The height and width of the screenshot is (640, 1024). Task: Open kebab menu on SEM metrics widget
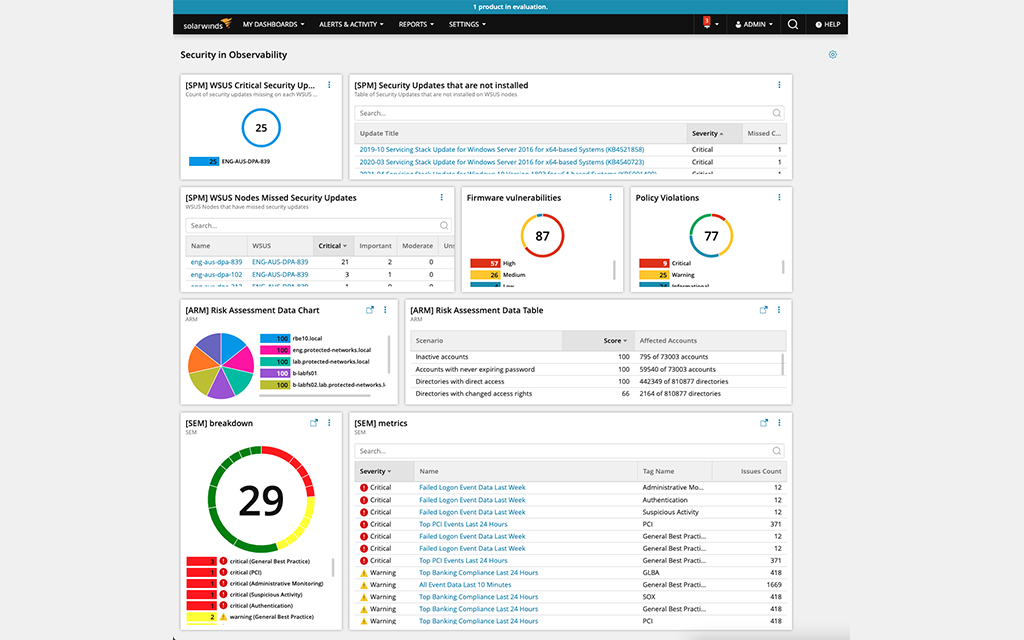[x=779, y=423]
